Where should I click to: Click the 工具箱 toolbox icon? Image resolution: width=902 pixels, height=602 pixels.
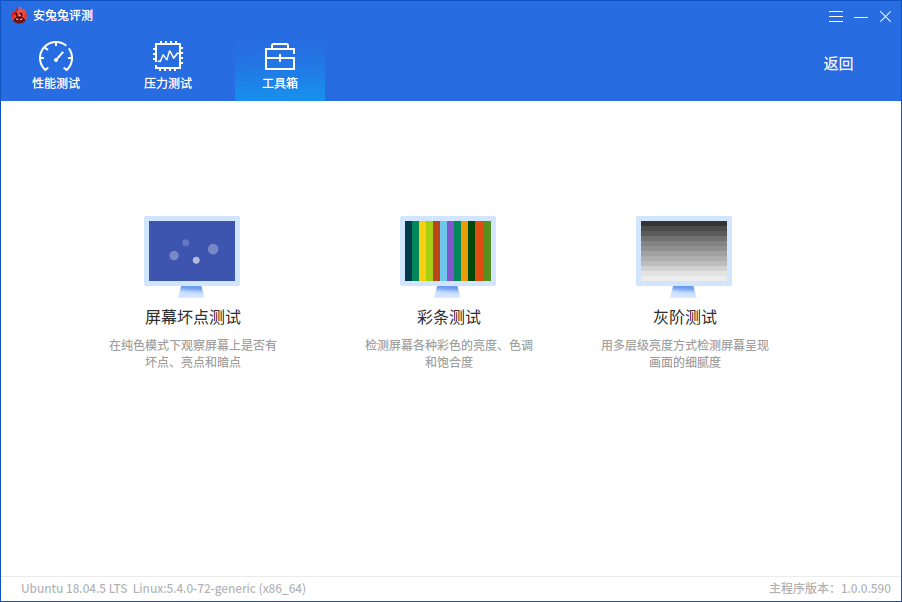pos(280,56)
